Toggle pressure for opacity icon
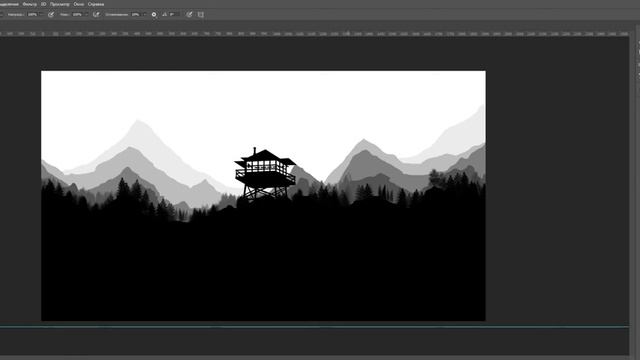 [51, 14]
